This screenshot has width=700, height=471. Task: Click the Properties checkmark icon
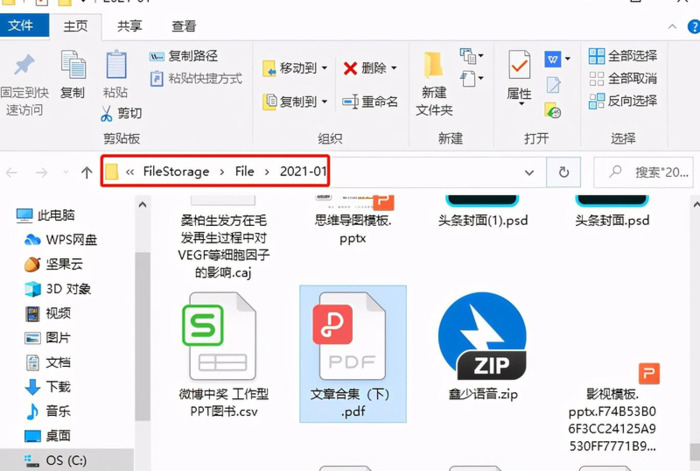pos(519,65)
